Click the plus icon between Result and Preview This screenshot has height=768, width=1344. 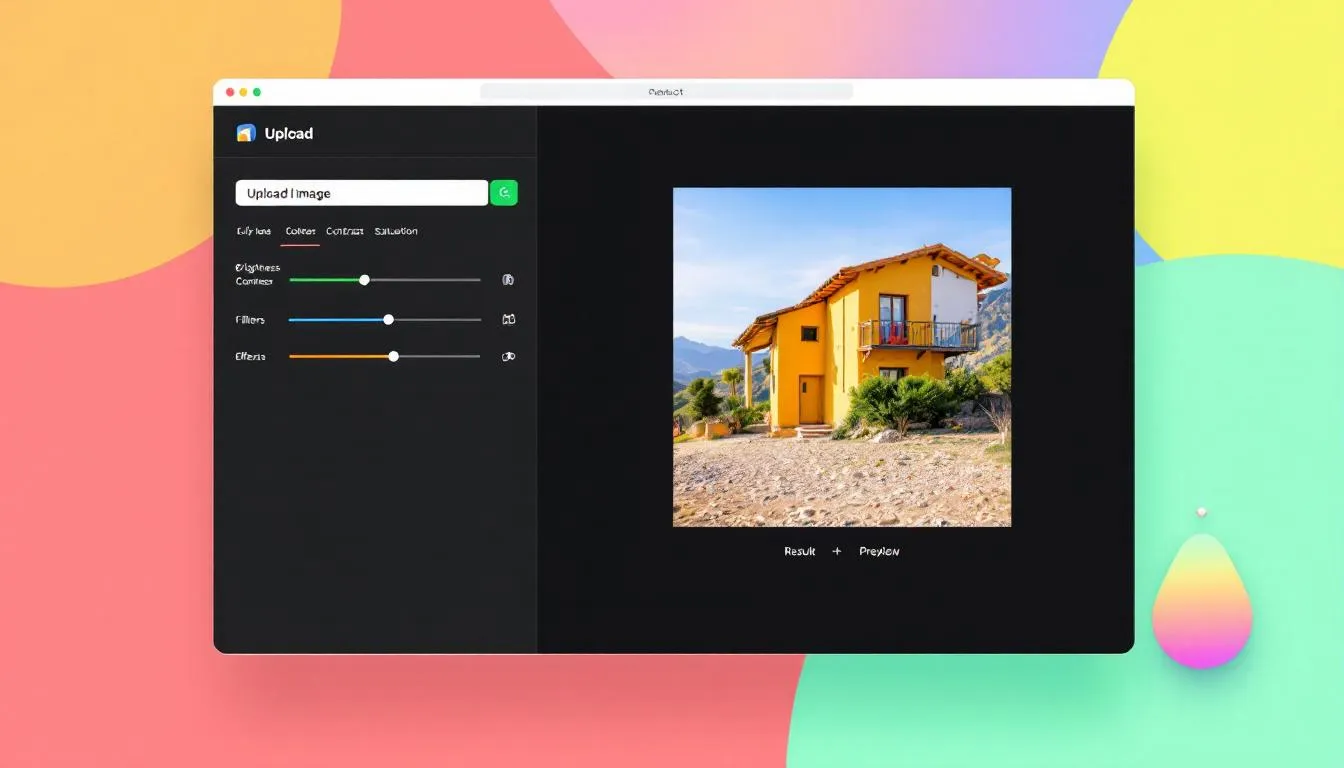point(837,551)
